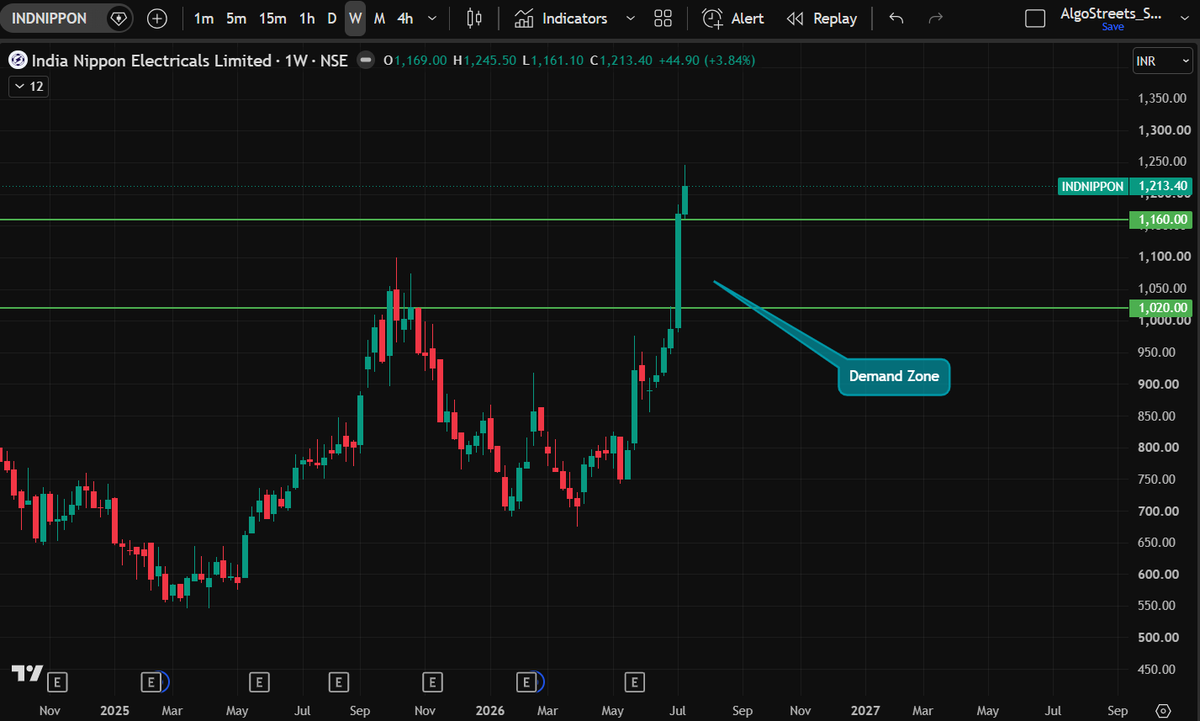The height and width of the screenshot is (721, 1200).
Task: Expand the collapsed 12 indicators legend
Action: (x=27, y=87)
